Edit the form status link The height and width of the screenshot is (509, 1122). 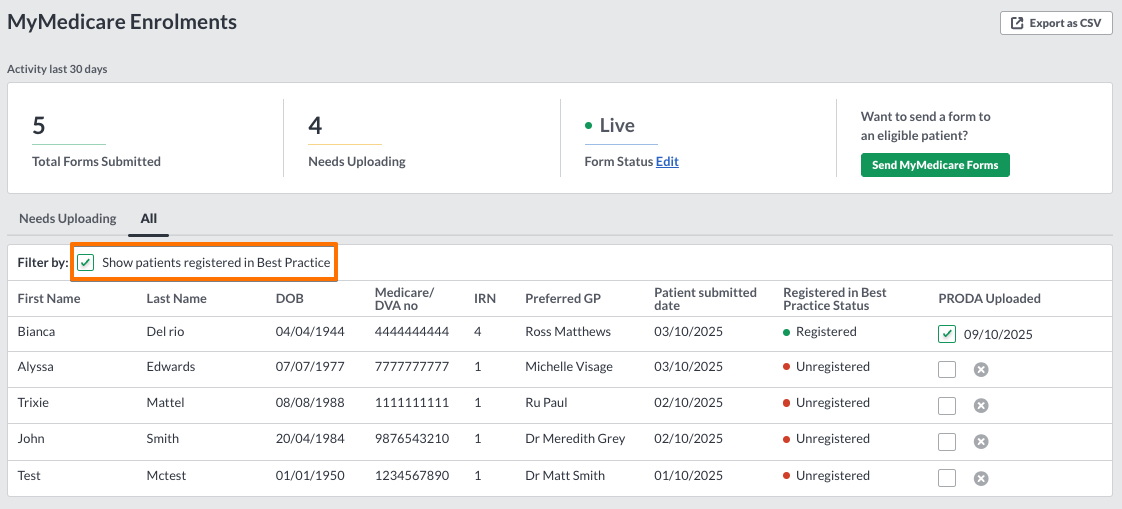[667, 162]
